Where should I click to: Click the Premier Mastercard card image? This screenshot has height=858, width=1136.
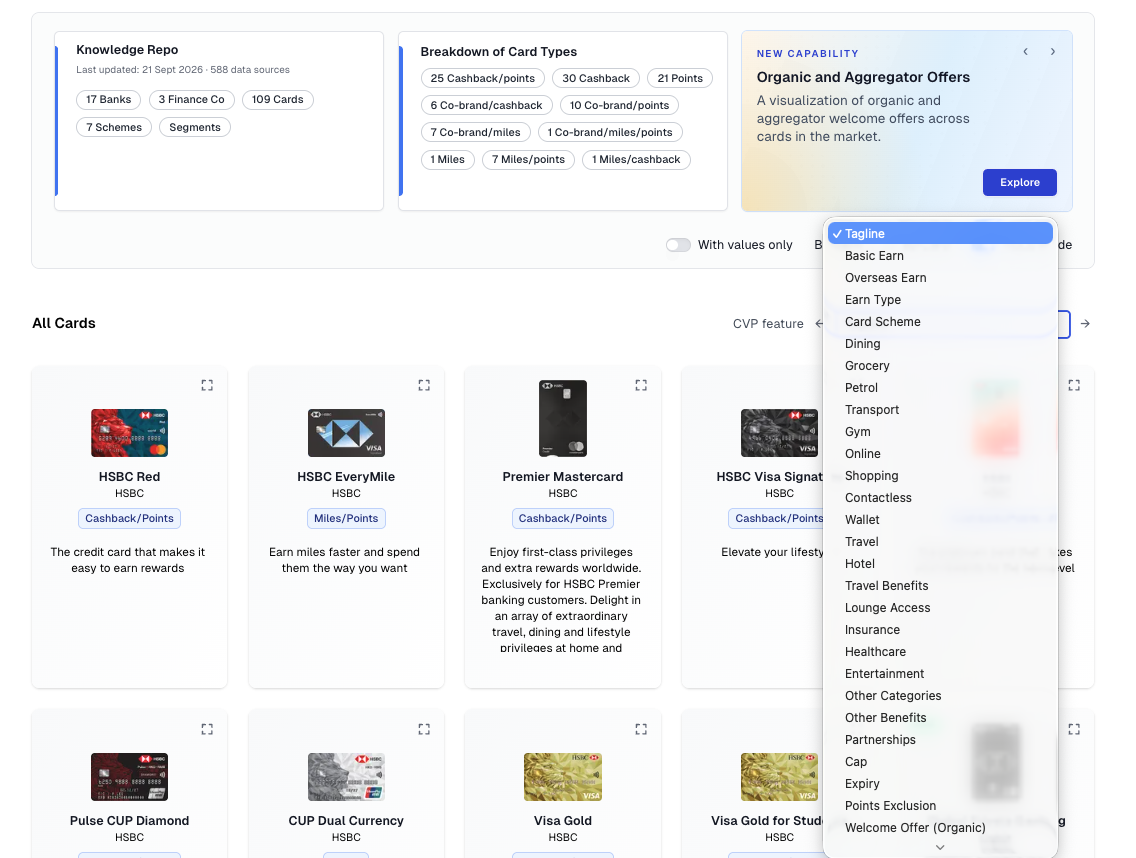(563, 418)
